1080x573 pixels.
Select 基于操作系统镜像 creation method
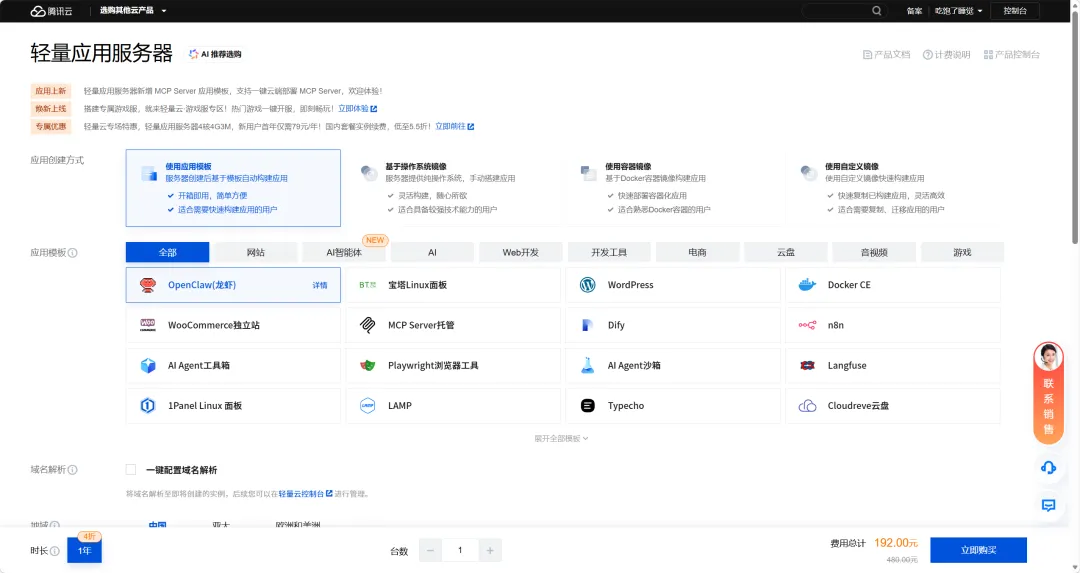tap(453, 188)
